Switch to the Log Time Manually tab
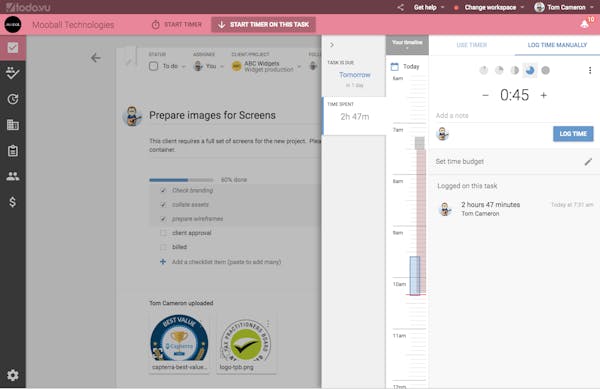The image size is (600, 389). click(557, 45)
